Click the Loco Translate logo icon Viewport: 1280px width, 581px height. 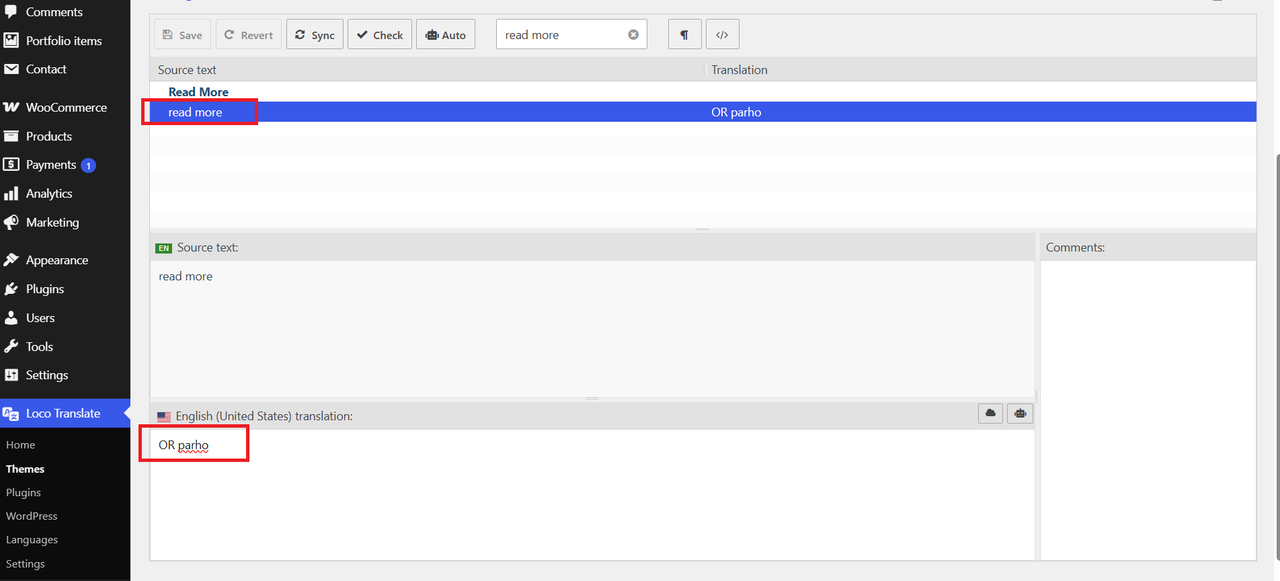[x=11, y=413]
